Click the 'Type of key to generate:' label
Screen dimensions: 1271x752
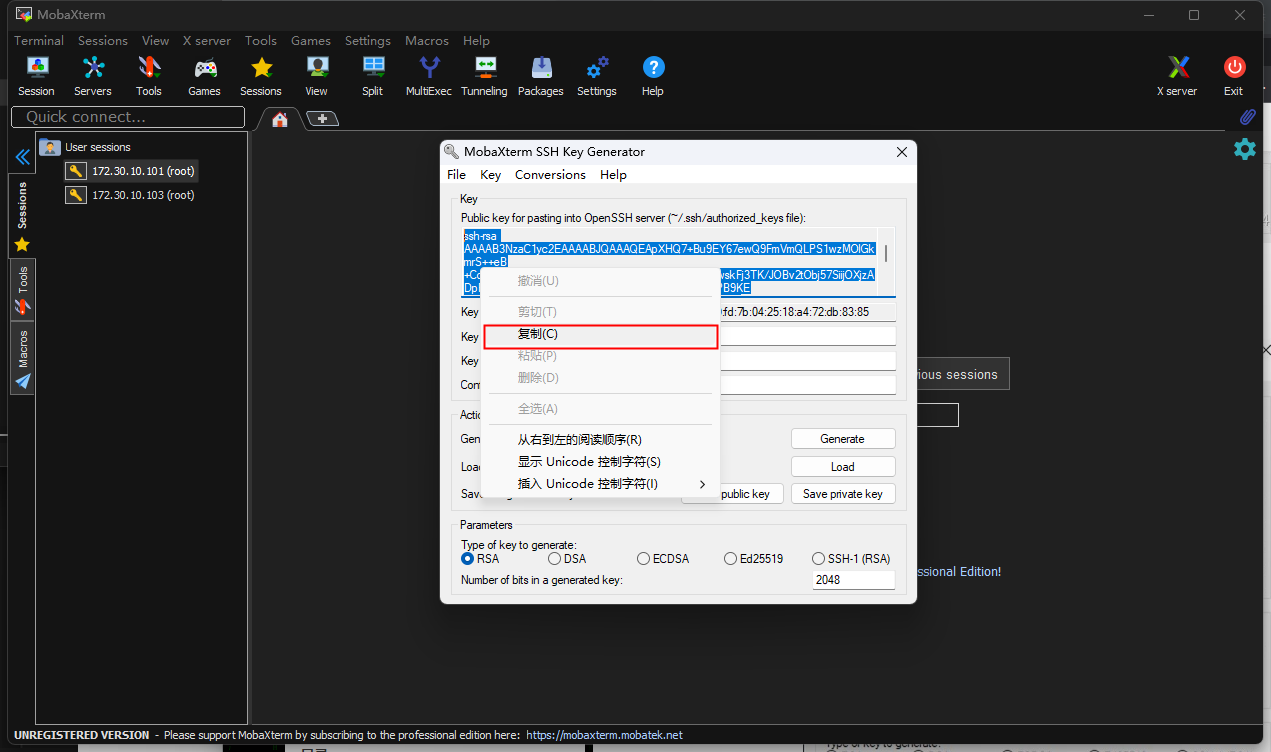coord(518,544)
